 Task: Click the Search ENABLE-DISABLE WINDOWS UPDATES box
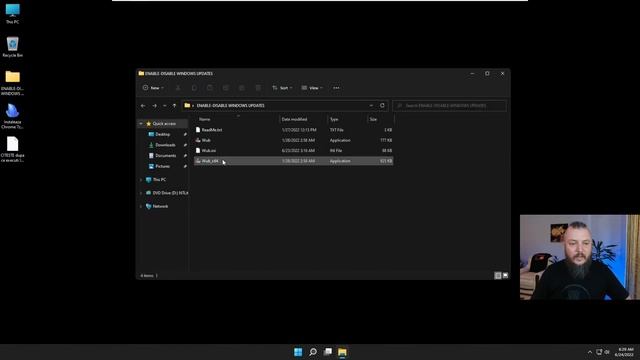[449, 106]
